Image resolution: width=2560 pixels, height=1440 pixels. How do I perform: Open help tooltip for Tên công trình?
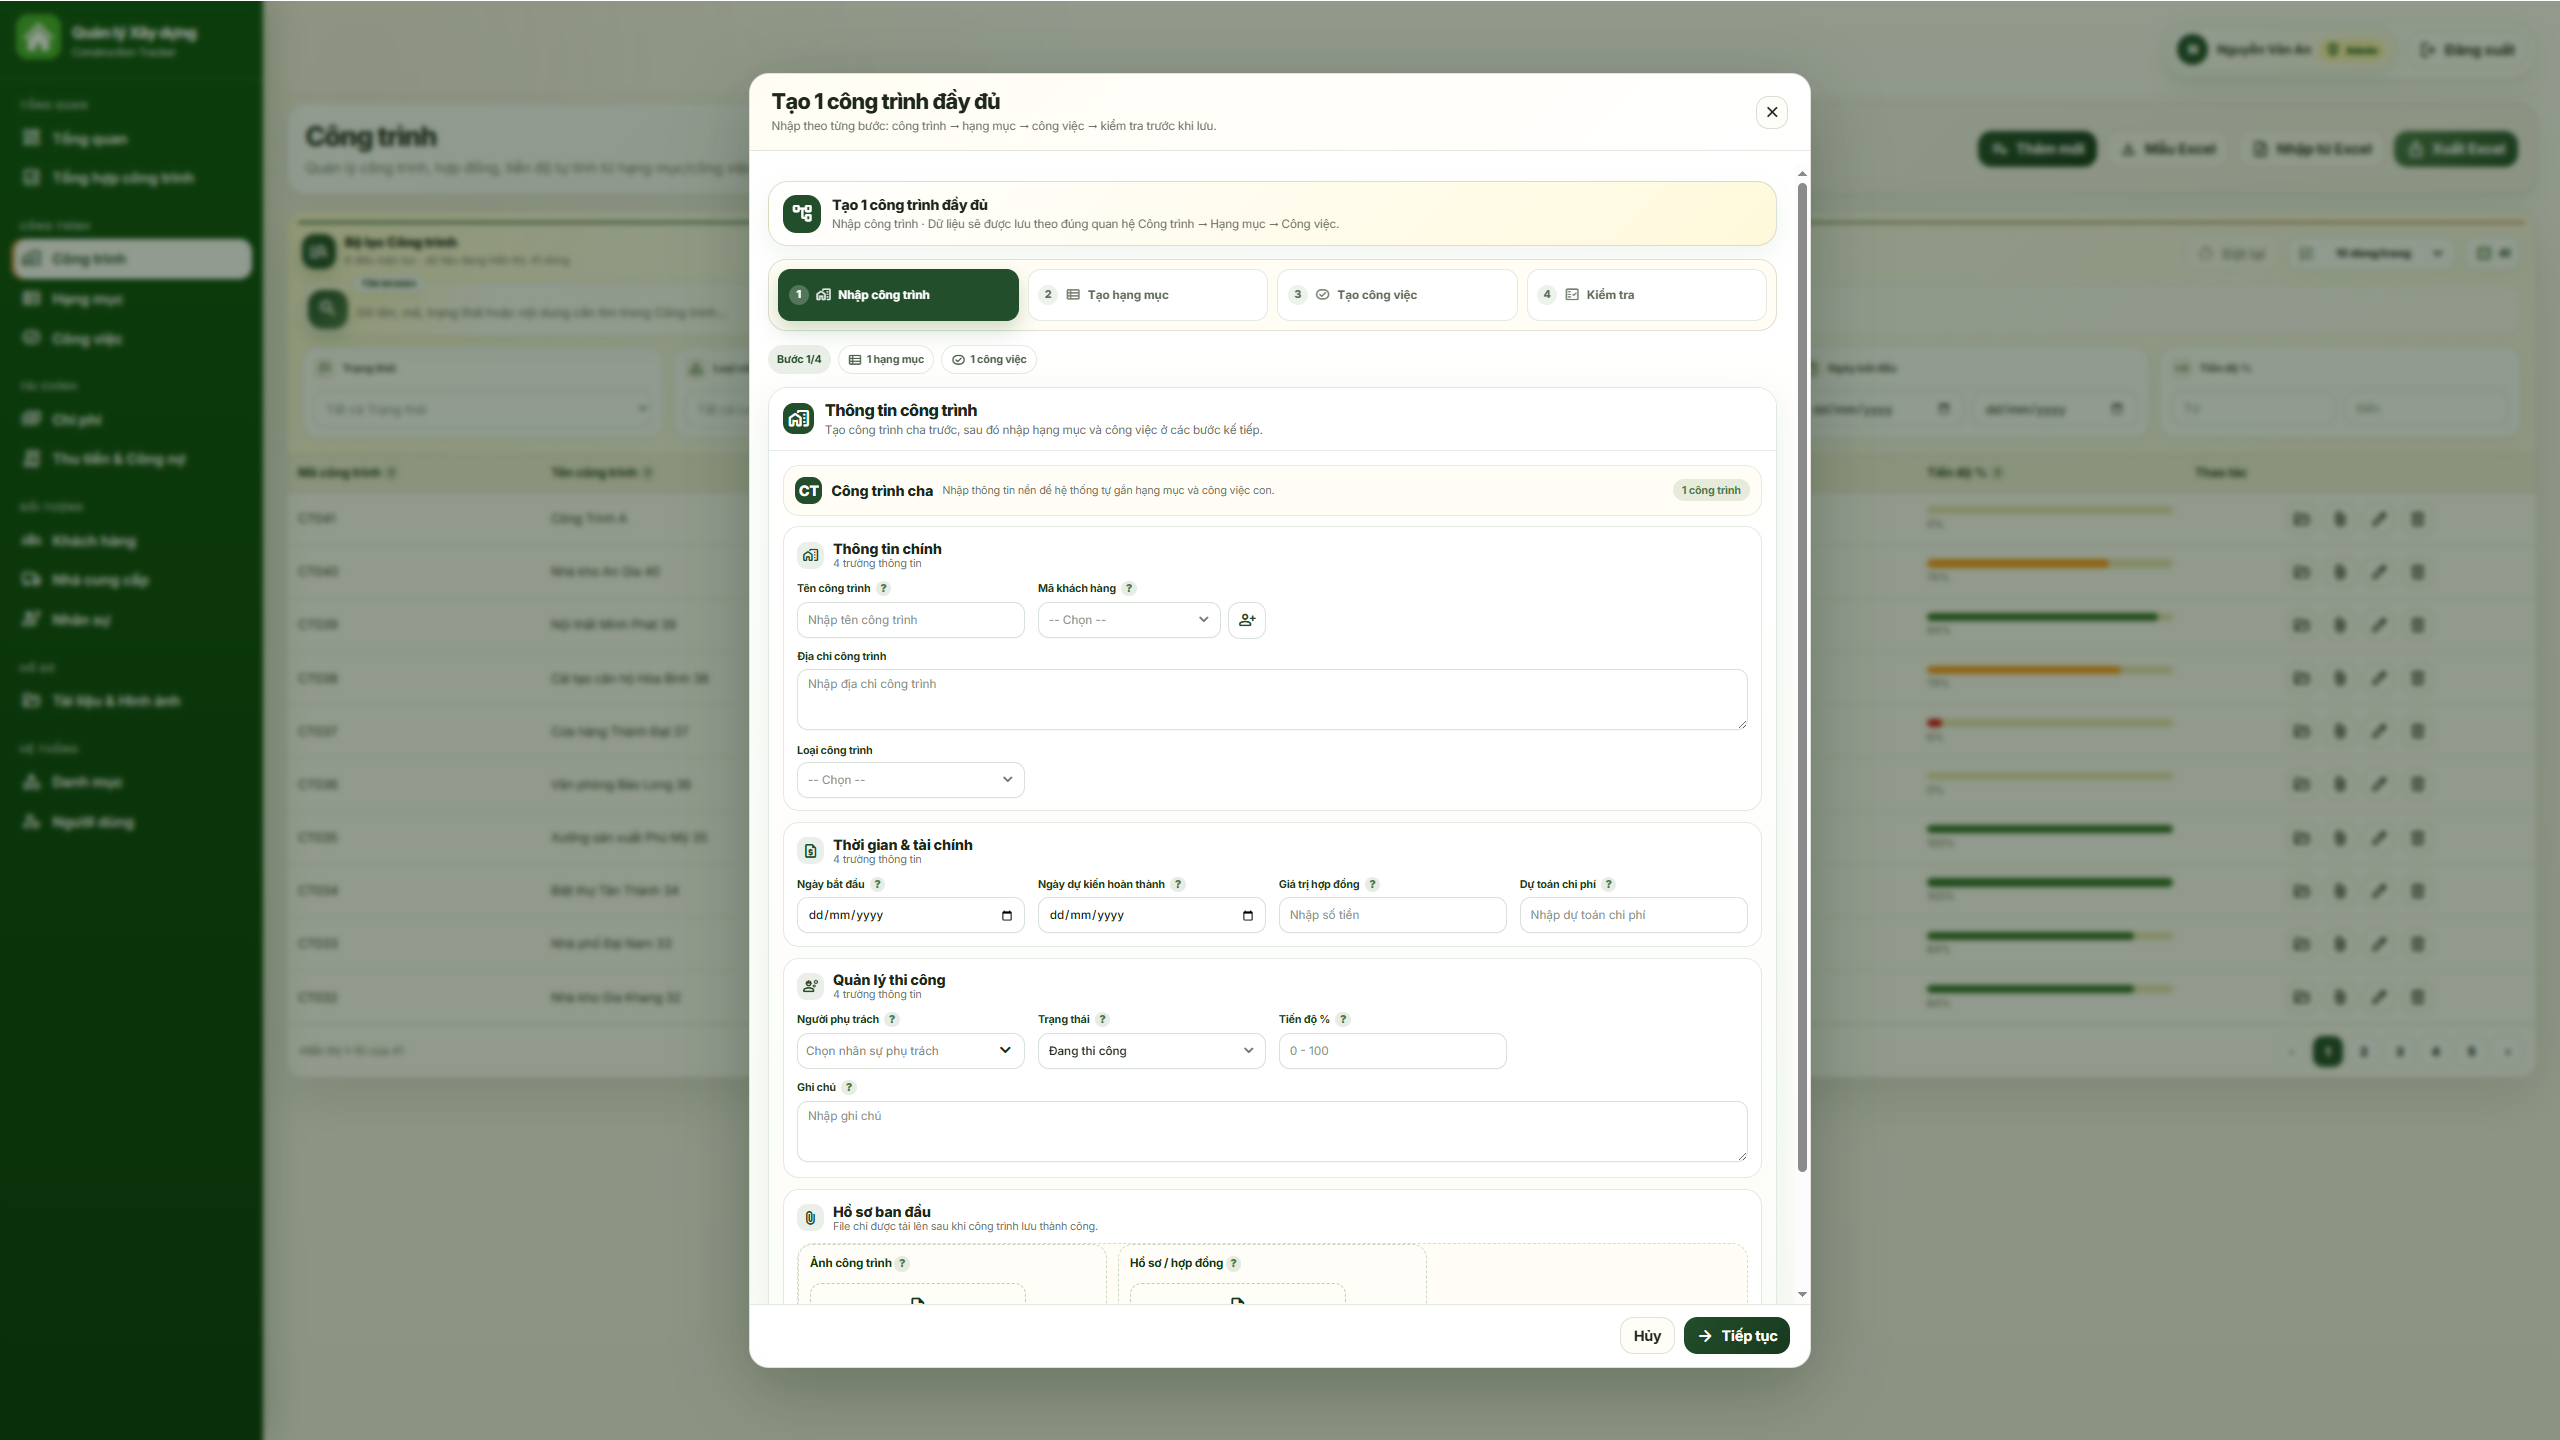click(x=883, y=588)
